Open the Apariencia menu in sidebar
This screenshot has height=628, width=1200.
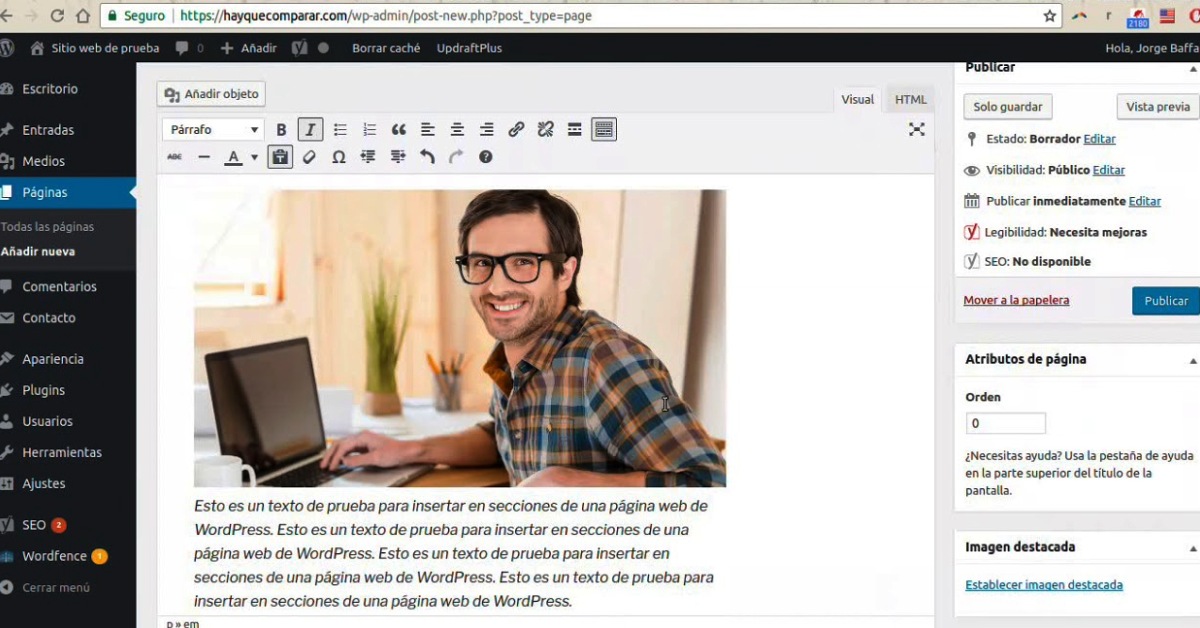pos(53,359)
